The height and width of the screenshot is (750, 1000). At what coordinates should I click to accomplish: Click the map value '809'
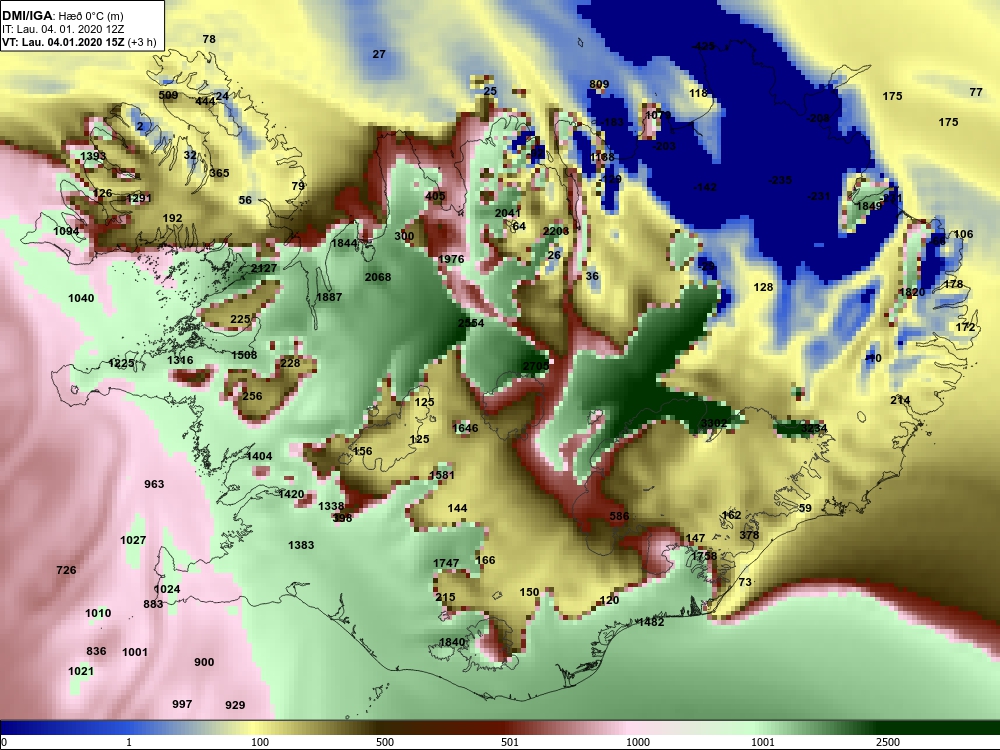[599, 84]
